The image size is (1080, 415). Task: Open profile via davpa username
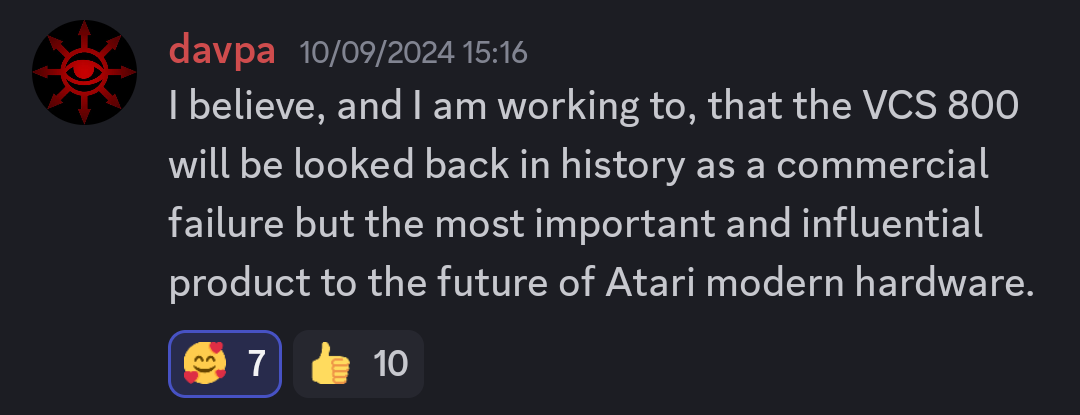coord(222,49)
